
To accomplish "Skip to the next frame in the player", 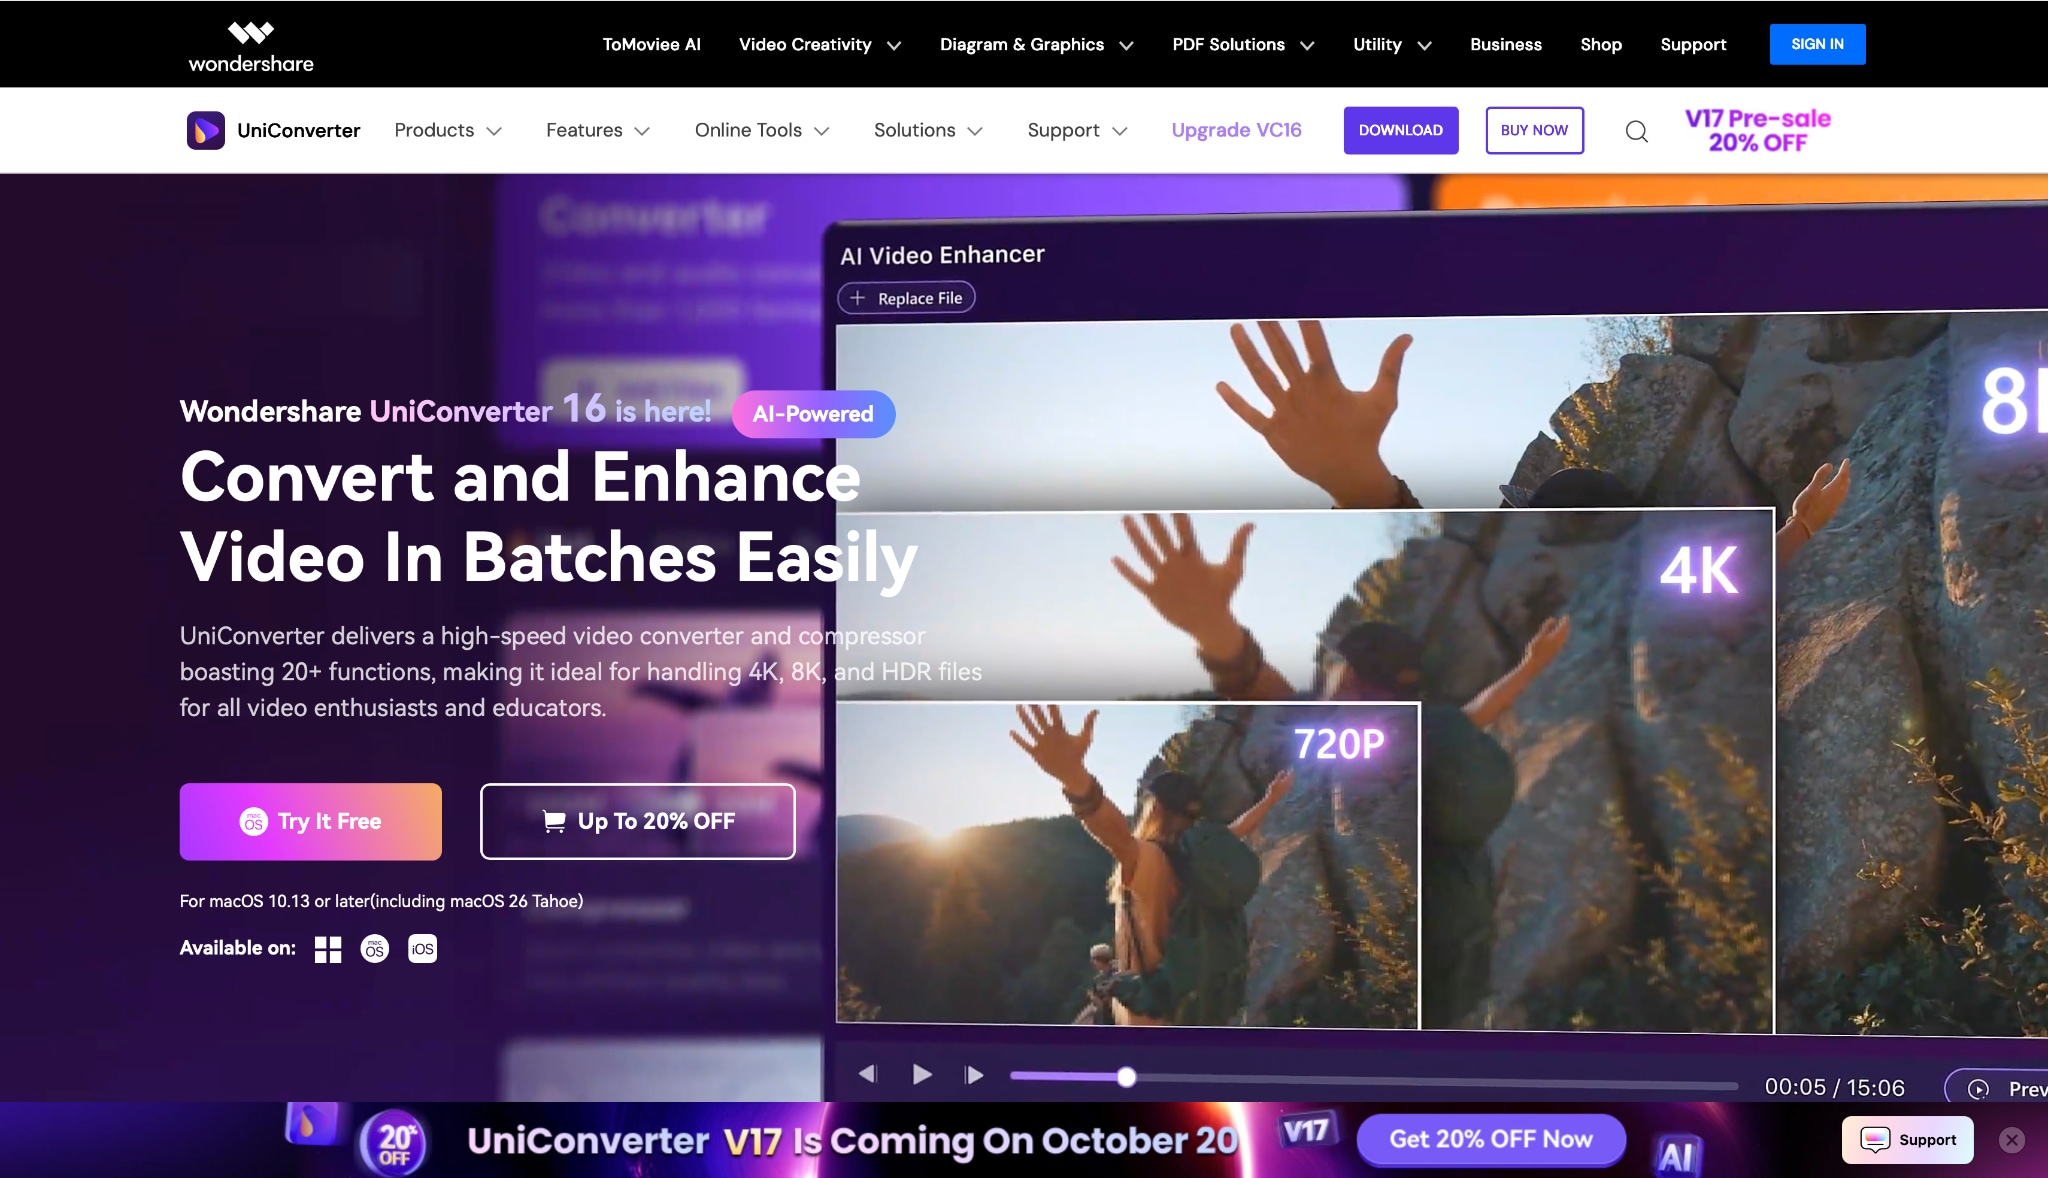I will [973, 1074].
